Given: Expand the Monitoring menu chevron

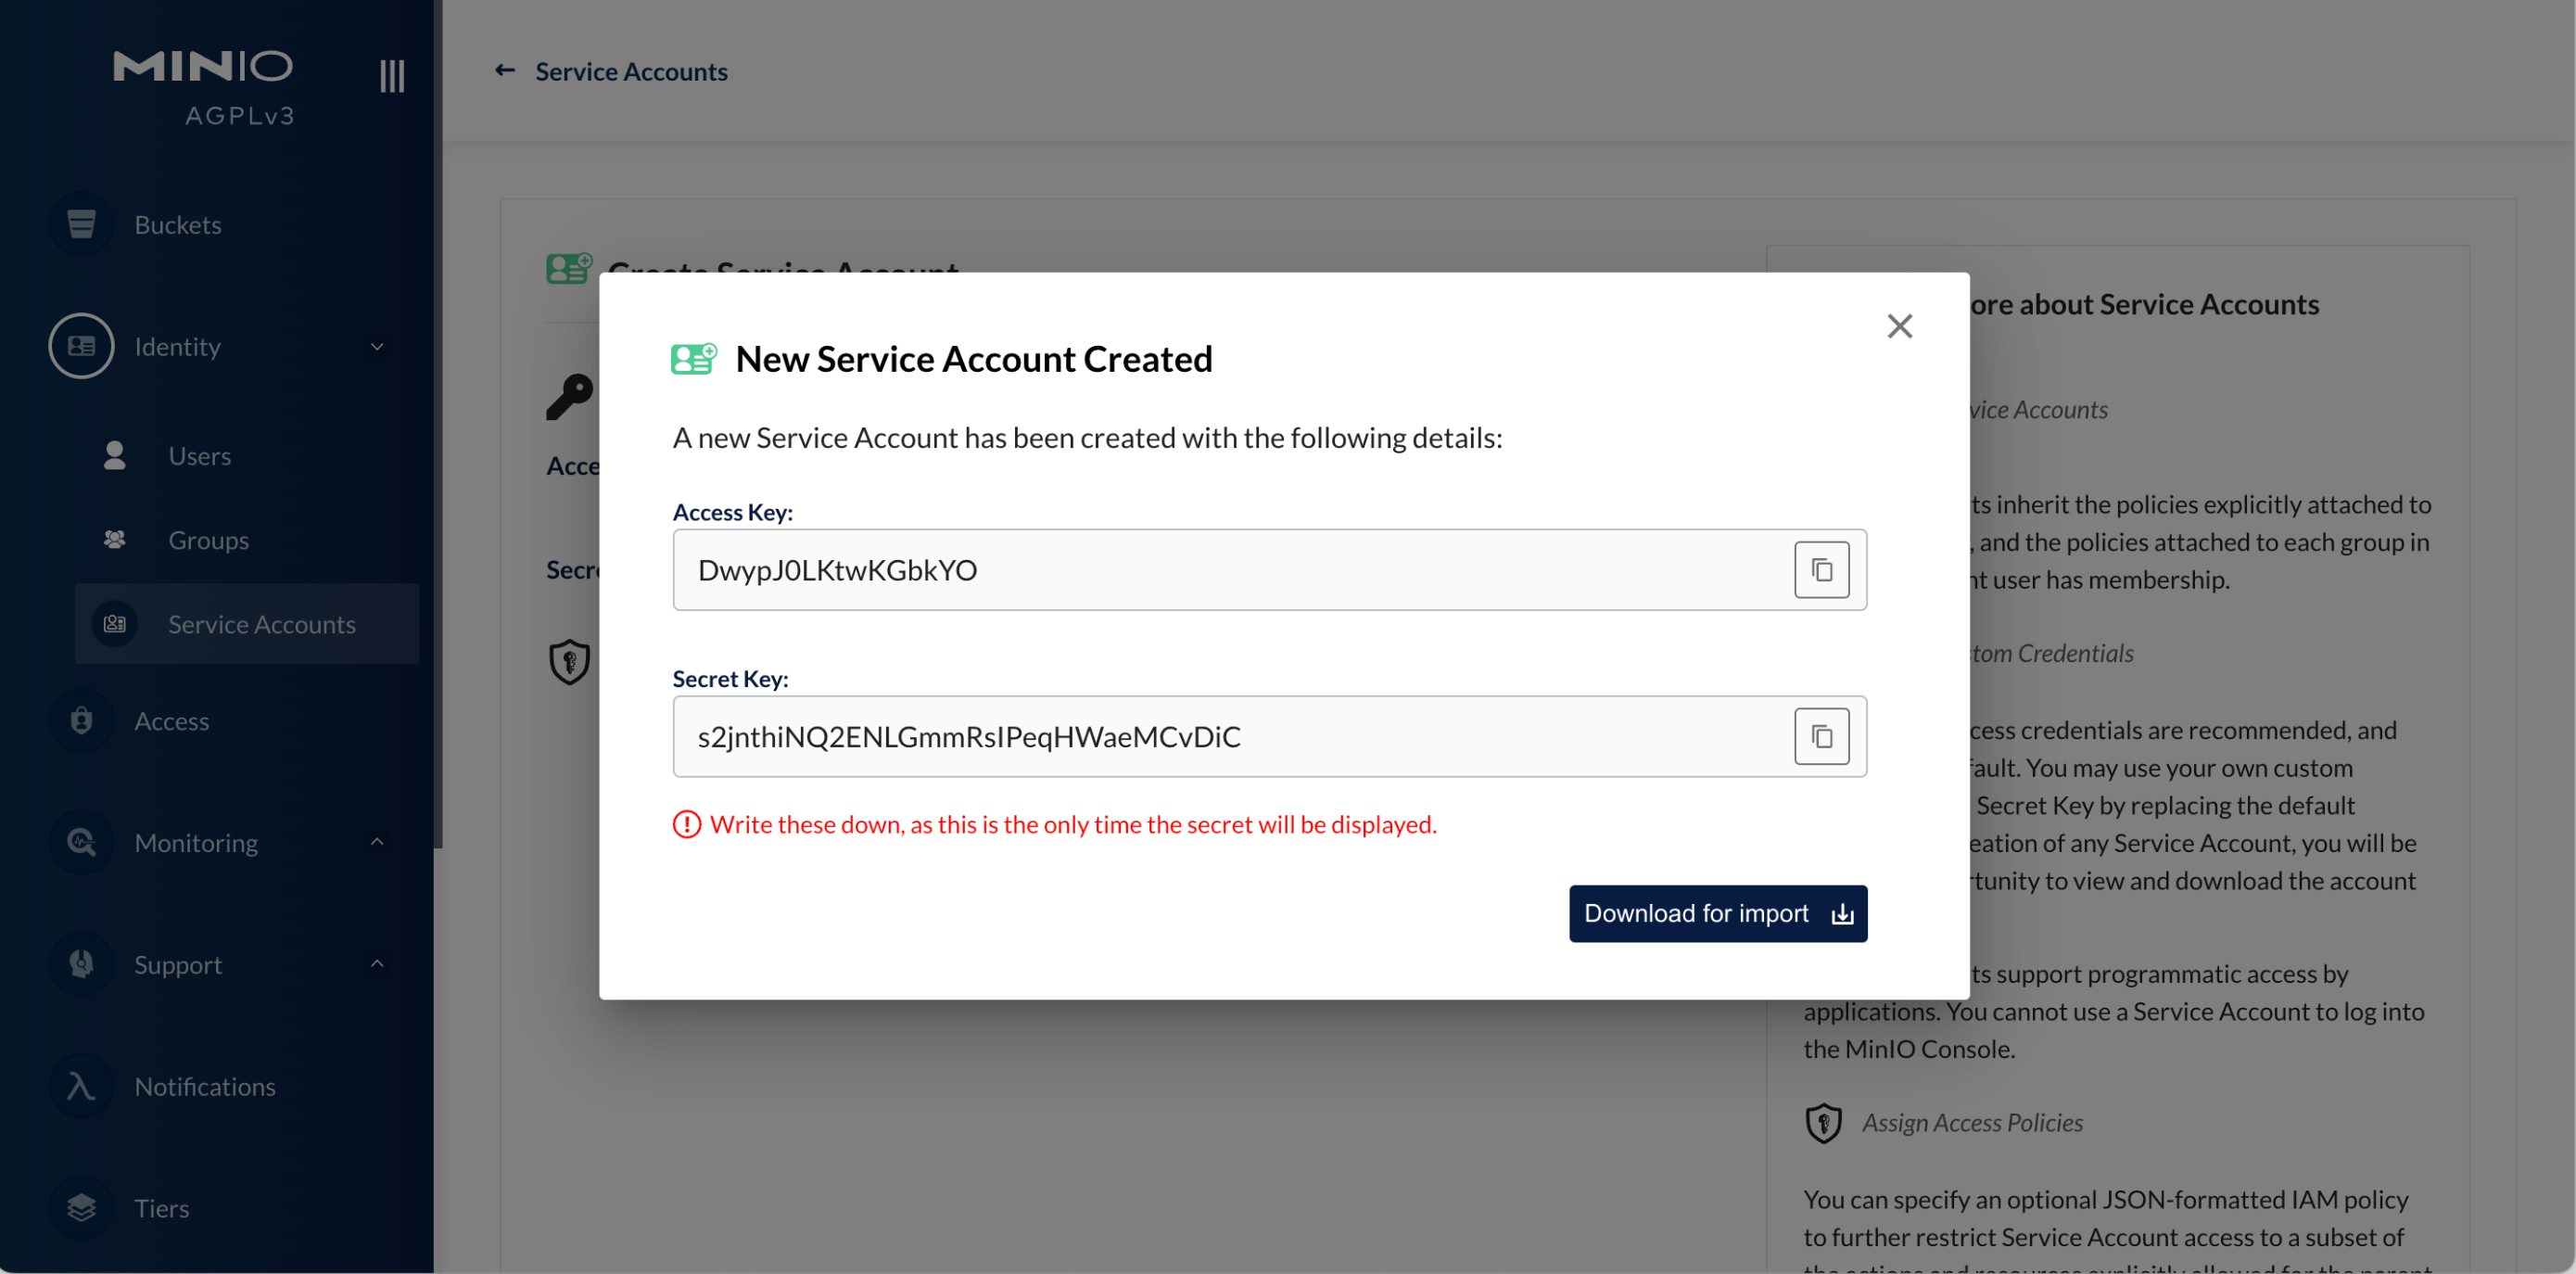Looking at the screenshot, I should pyautogui.click(x=377, y=842).
